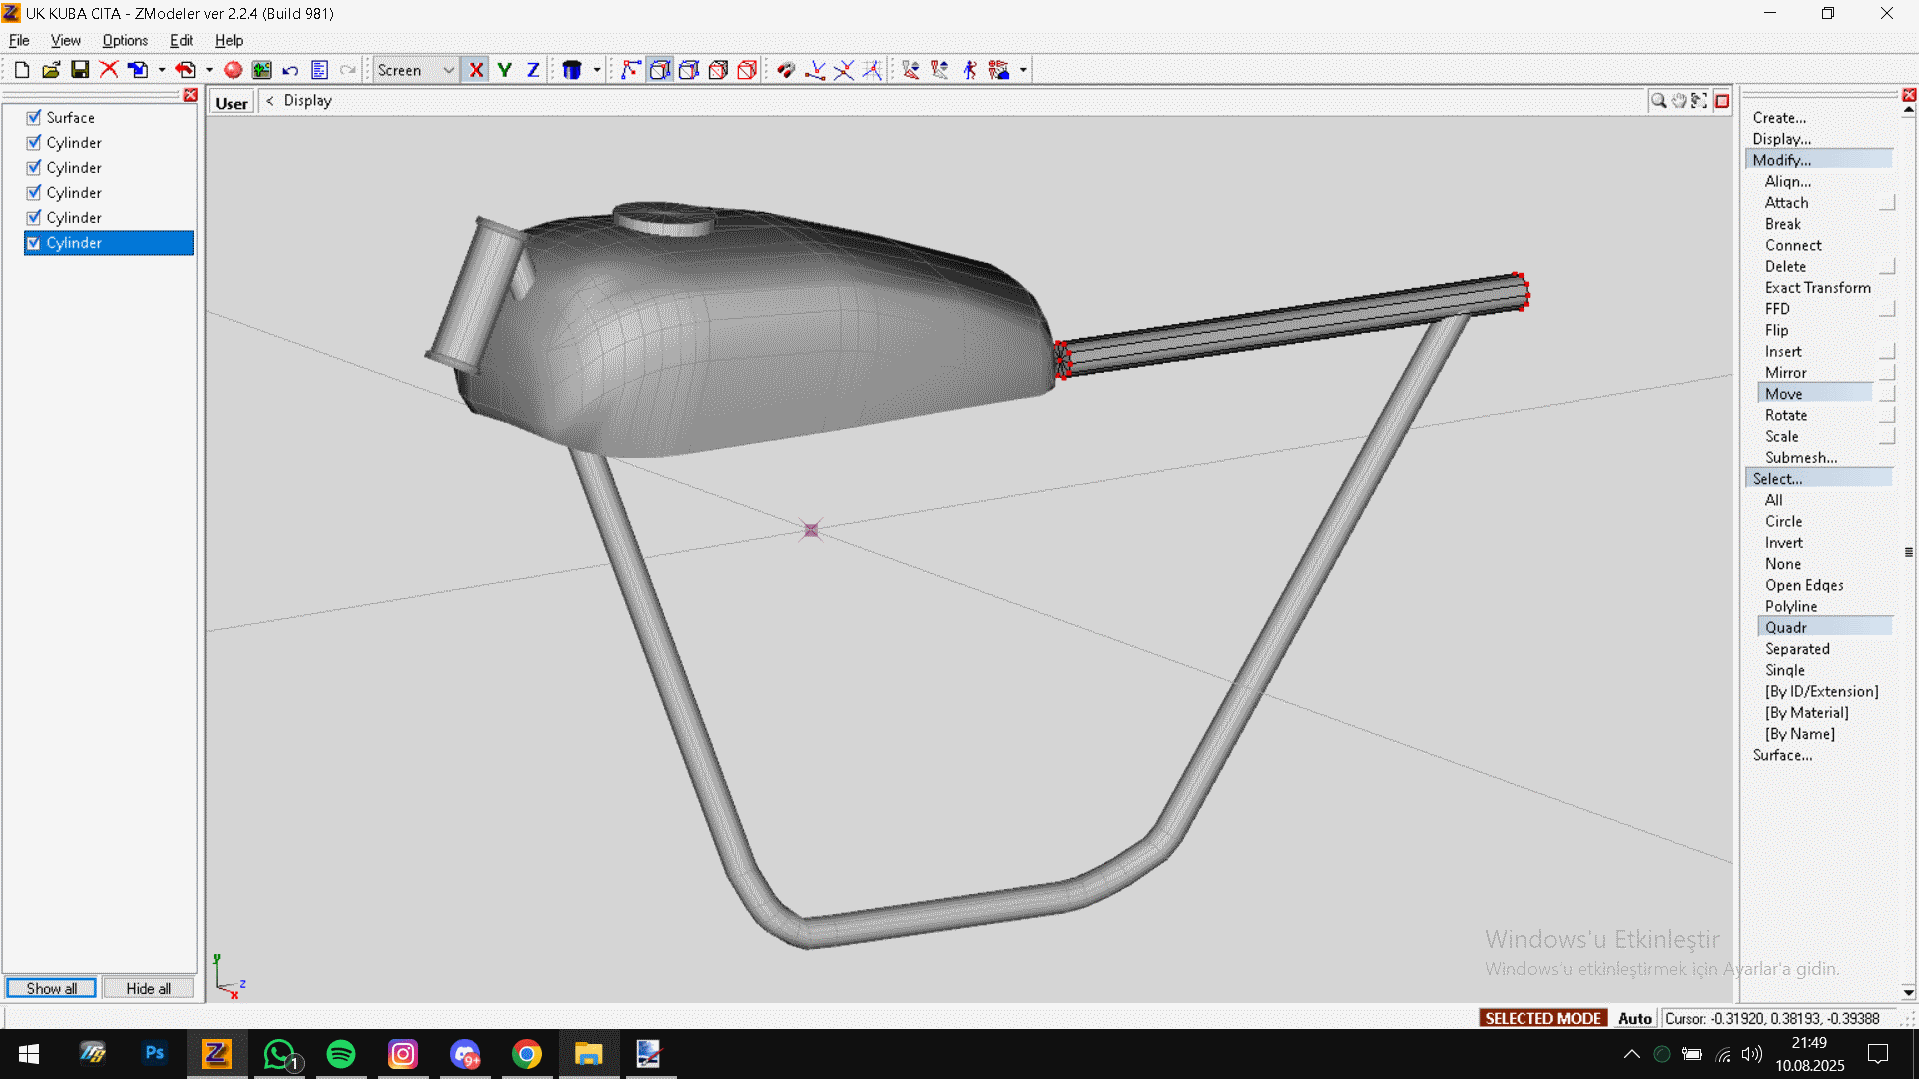Close the objects list panel
Viewport: 1919px width, 1079px height.
[190, 95]
